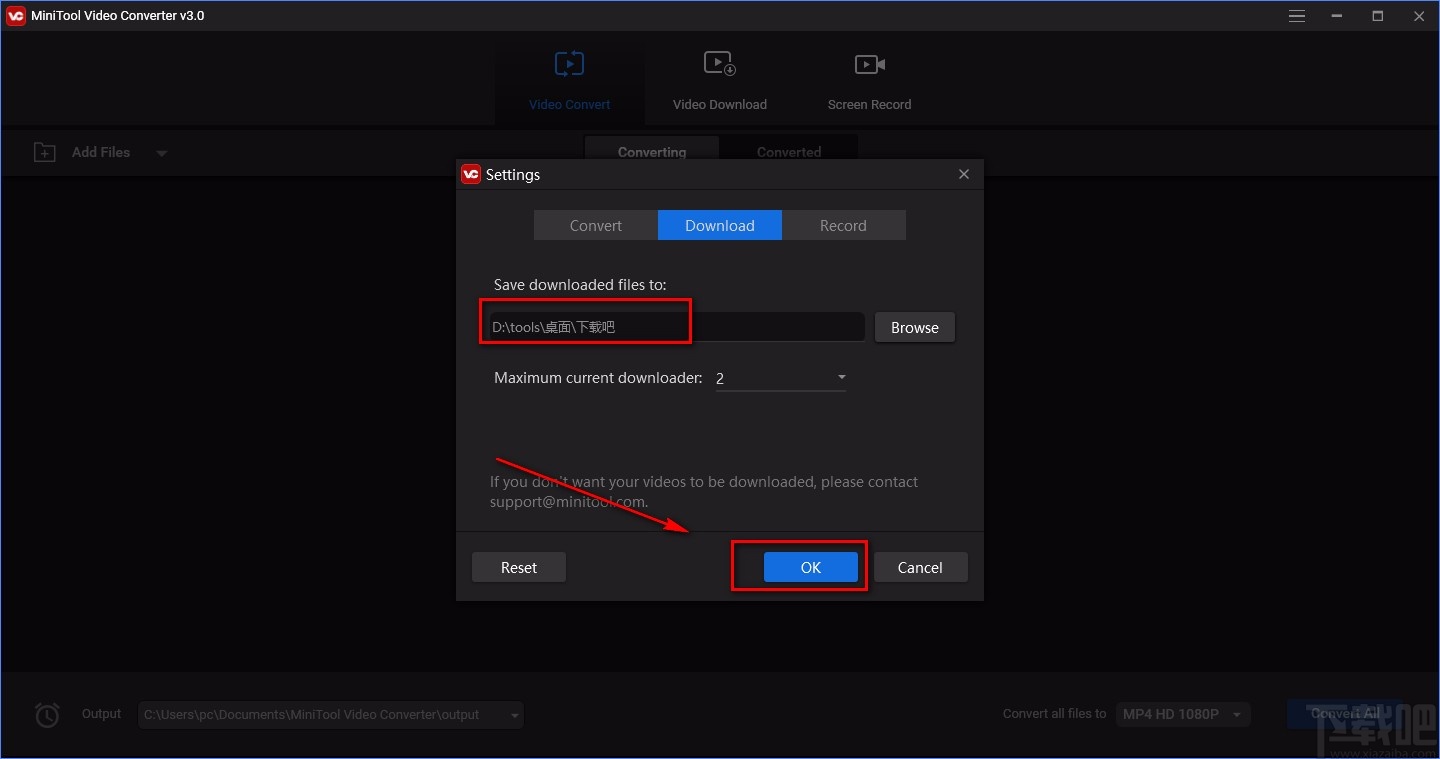Viewport: 1440px width, 759px height.
Task: Switch to the Converted tab
Action: 789,151
